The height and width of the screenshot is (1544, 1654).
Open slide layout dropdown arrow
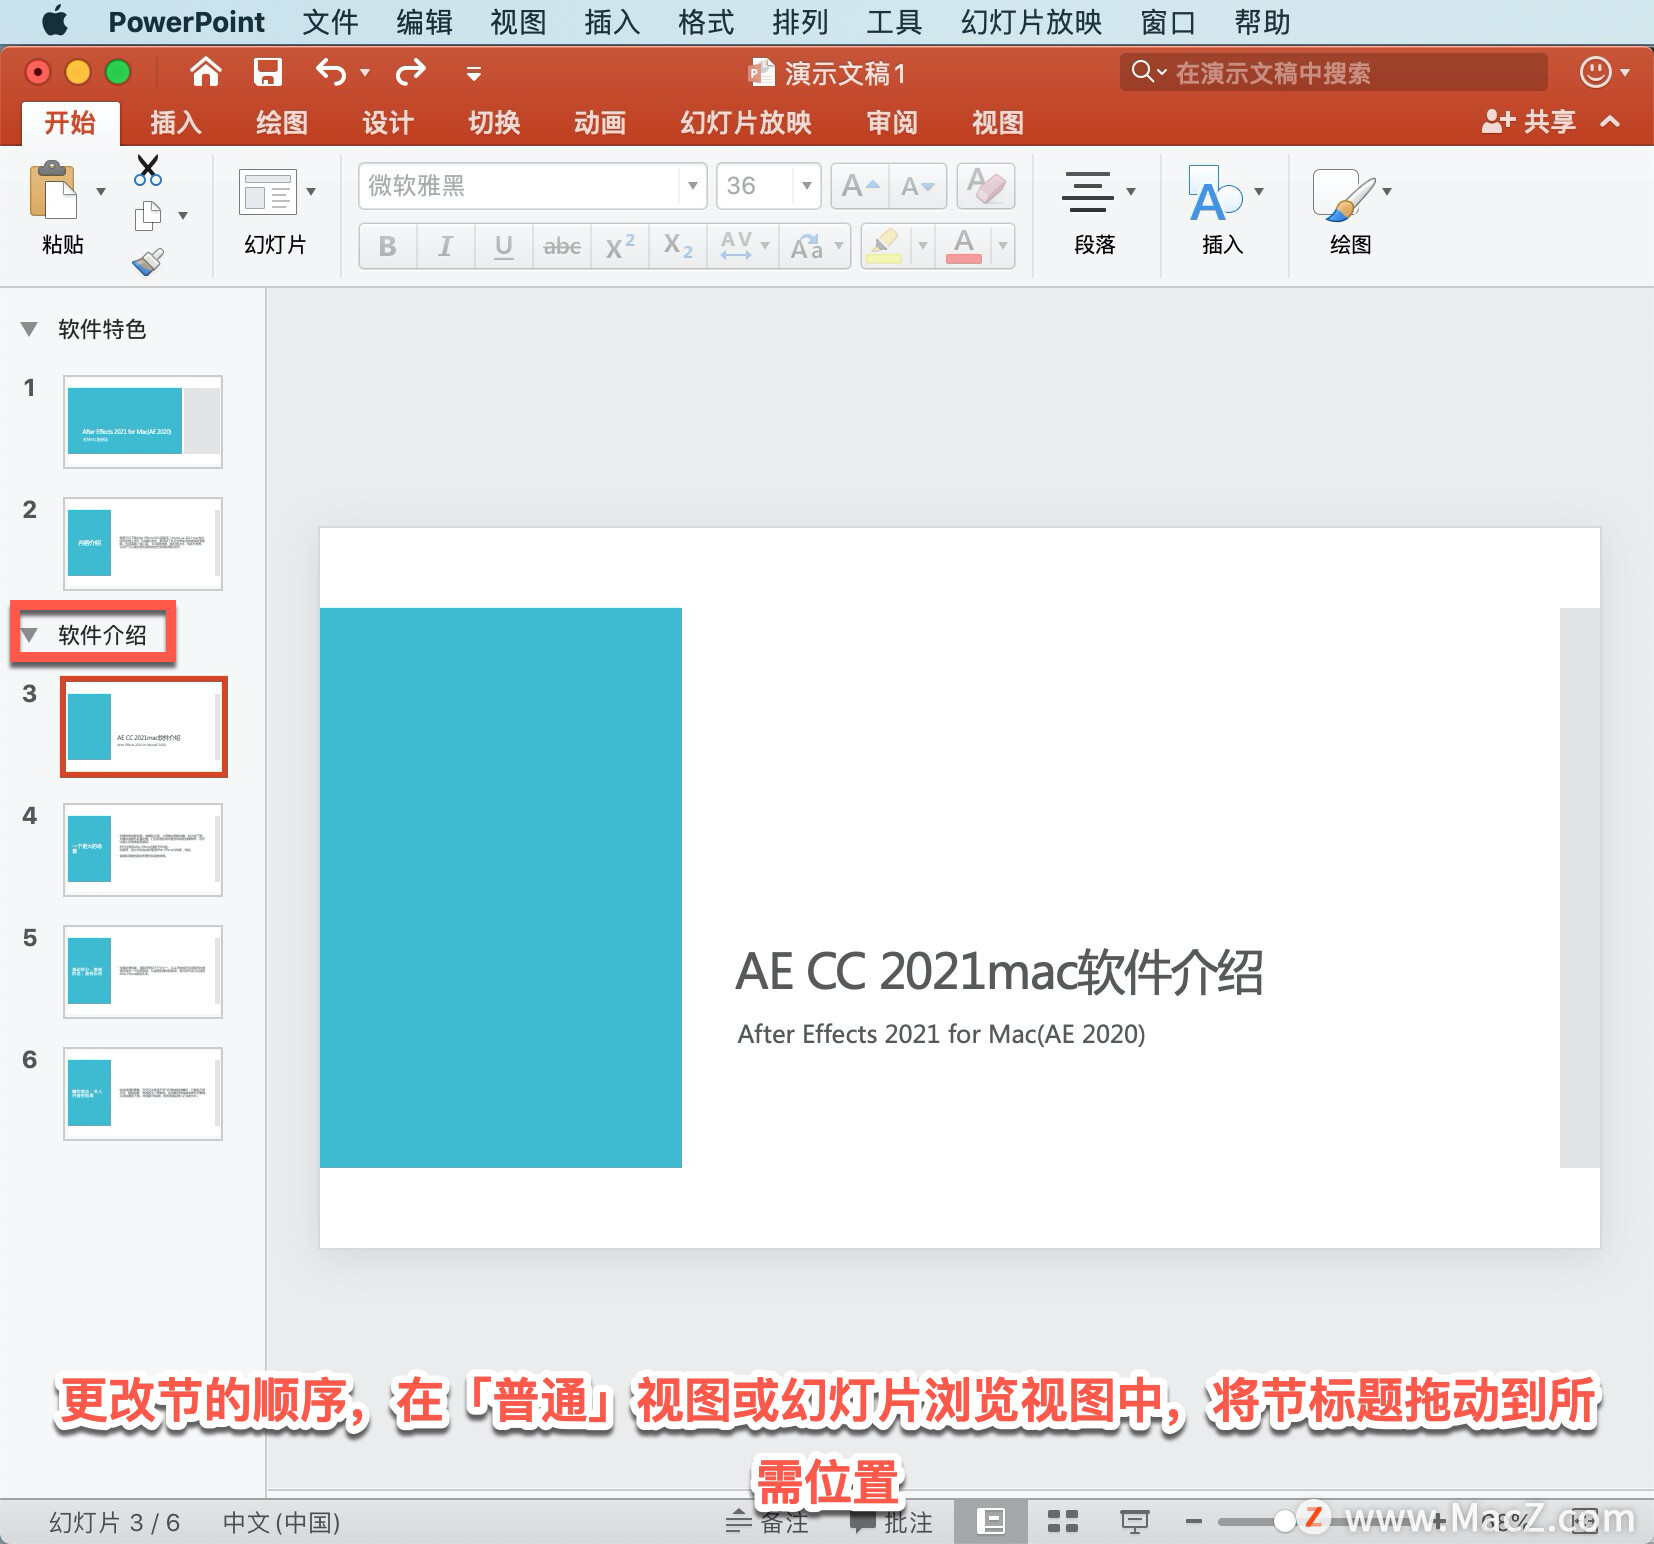311,191
